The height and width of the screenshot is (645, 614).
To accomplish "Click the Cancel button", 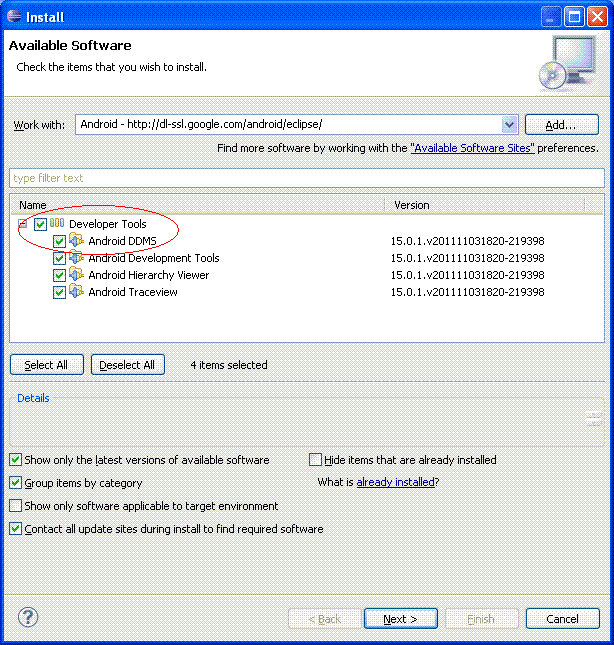I will [563, 618].
